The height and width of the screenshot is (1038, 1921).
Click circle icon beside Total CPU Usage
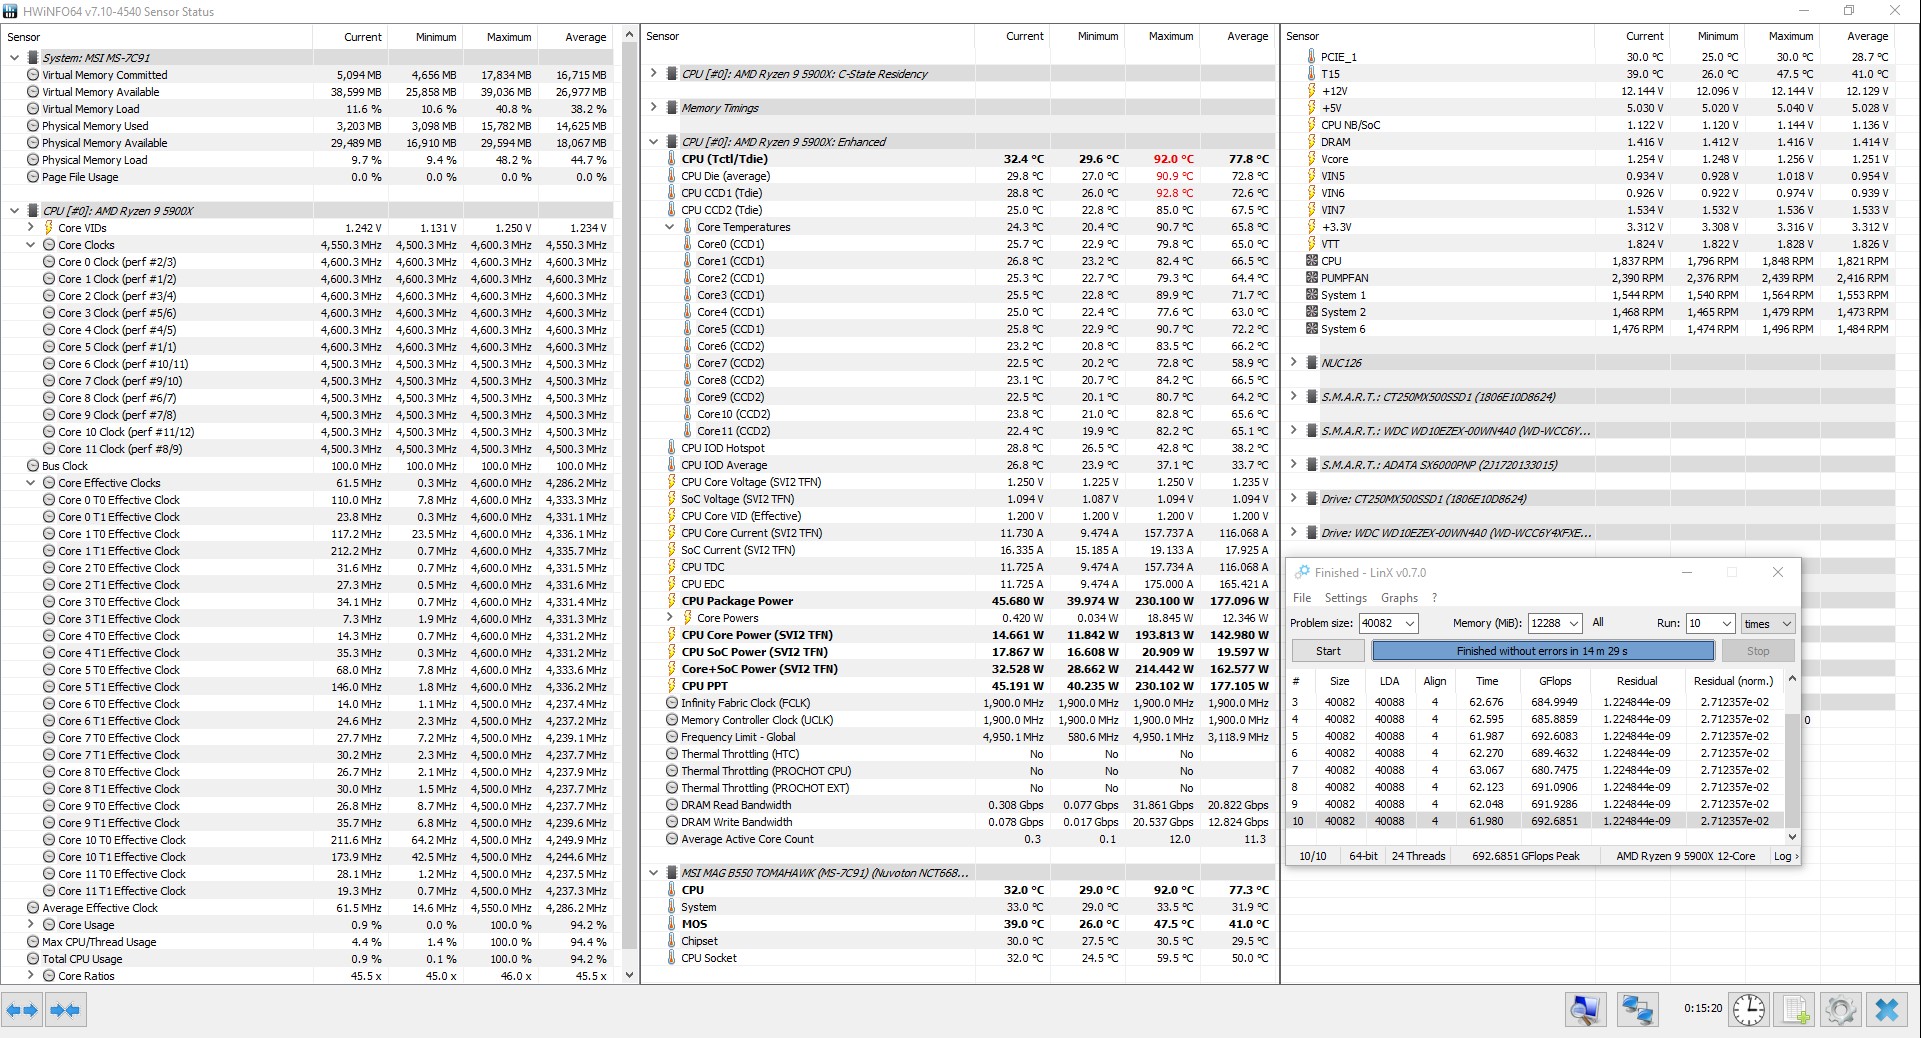[33, 959]
